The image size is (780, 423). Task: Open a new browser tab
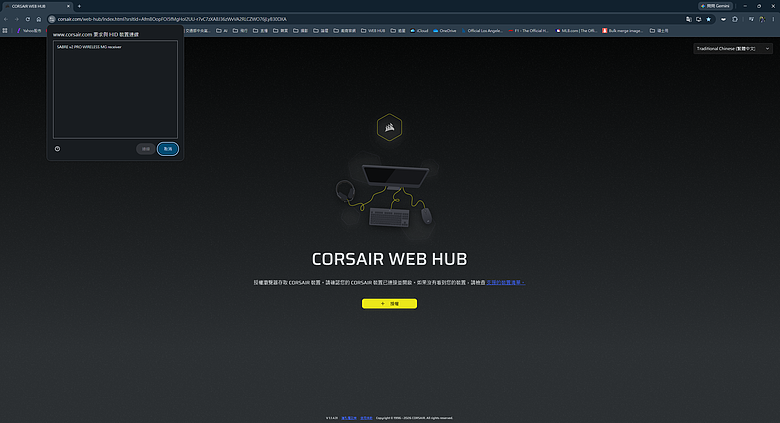coord(79,6)
